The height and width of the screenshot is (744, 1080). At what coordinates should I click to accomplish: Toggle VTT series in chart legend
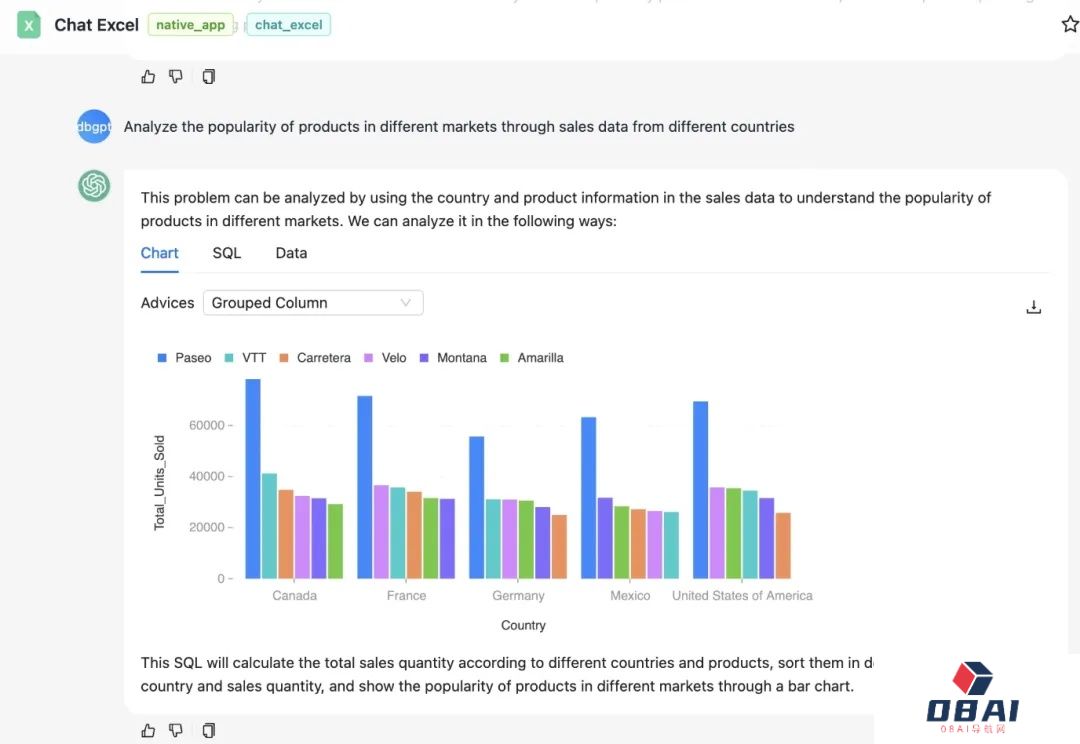pos(245,358)
